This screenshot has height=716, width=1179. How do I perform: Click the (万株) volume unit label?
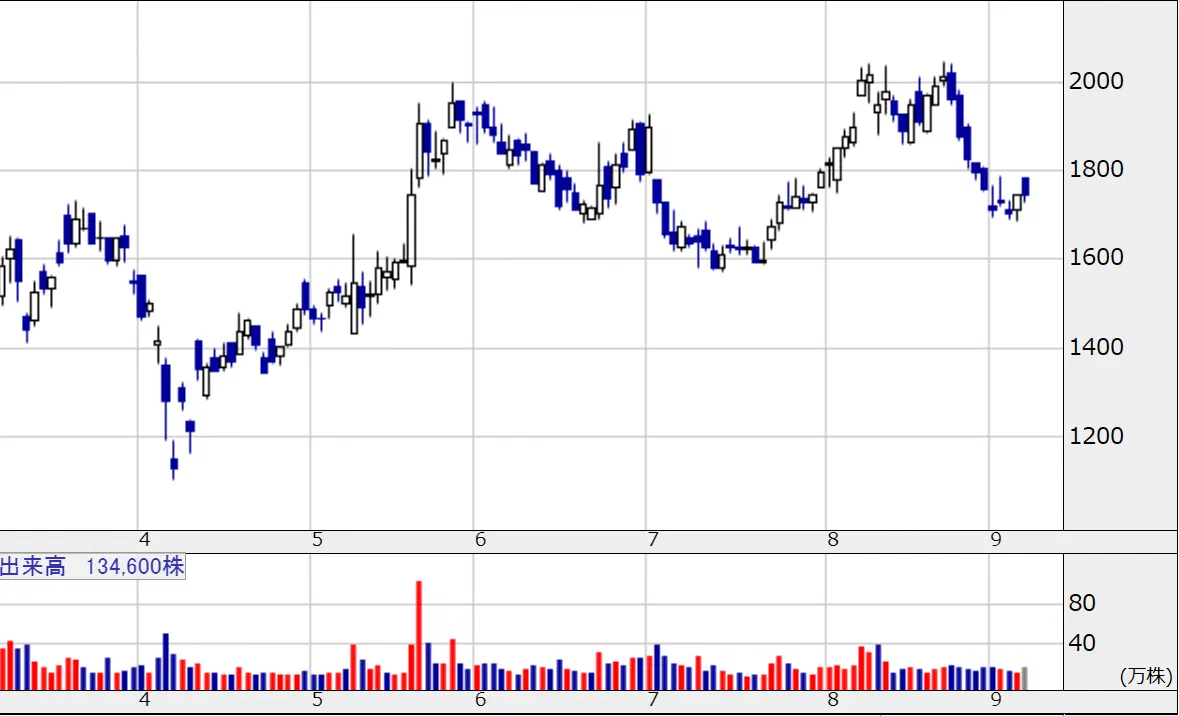click(1146, 675)
